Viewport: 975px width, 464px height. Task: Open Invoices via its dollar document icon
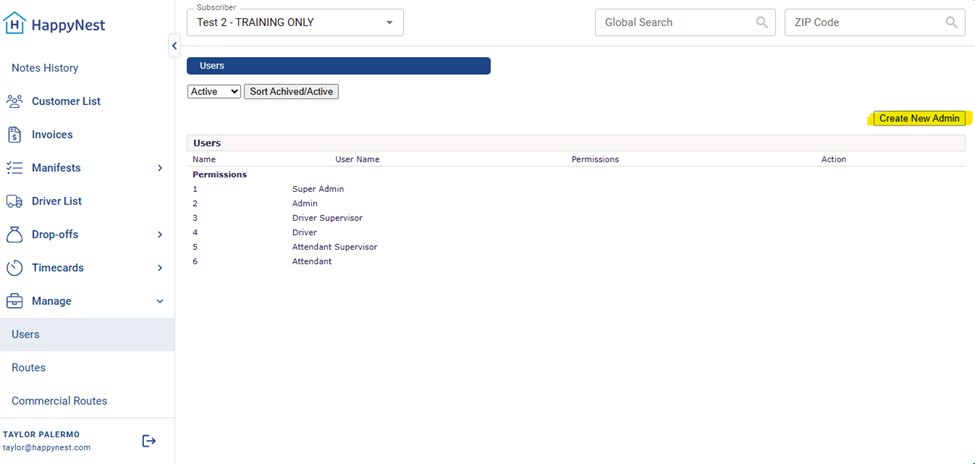click(x=14, y=134)
